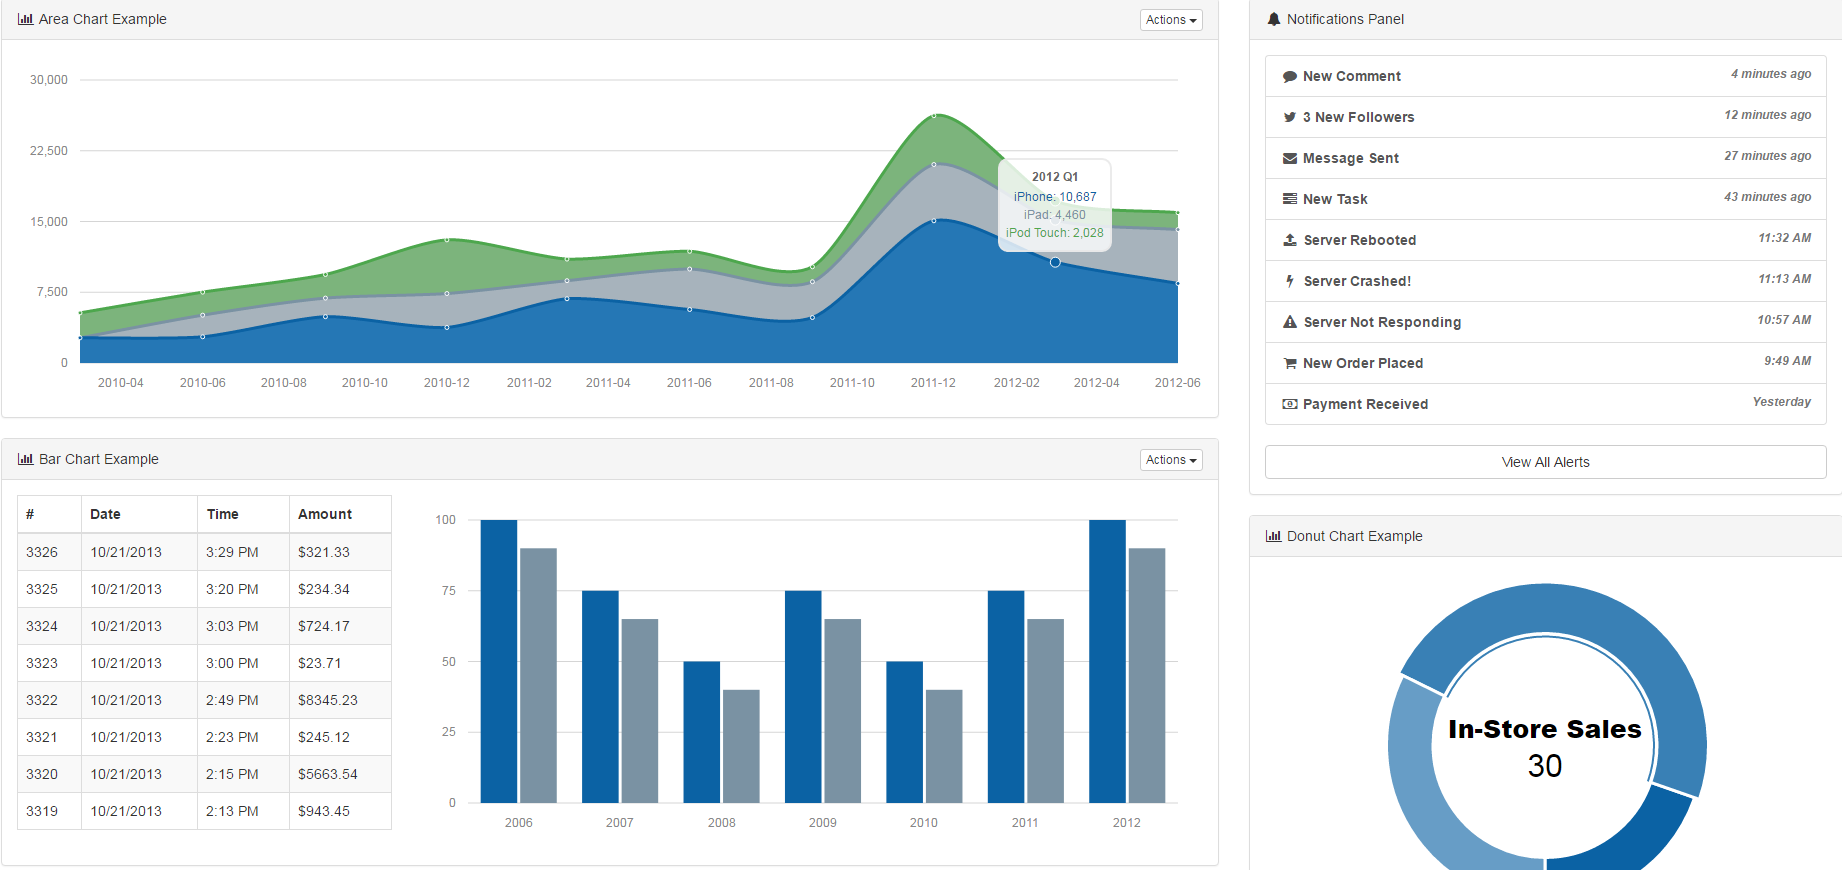1842x870 pixels.
Task: Click the money icon for Payment Received
Action: (x=1290, y=404)
